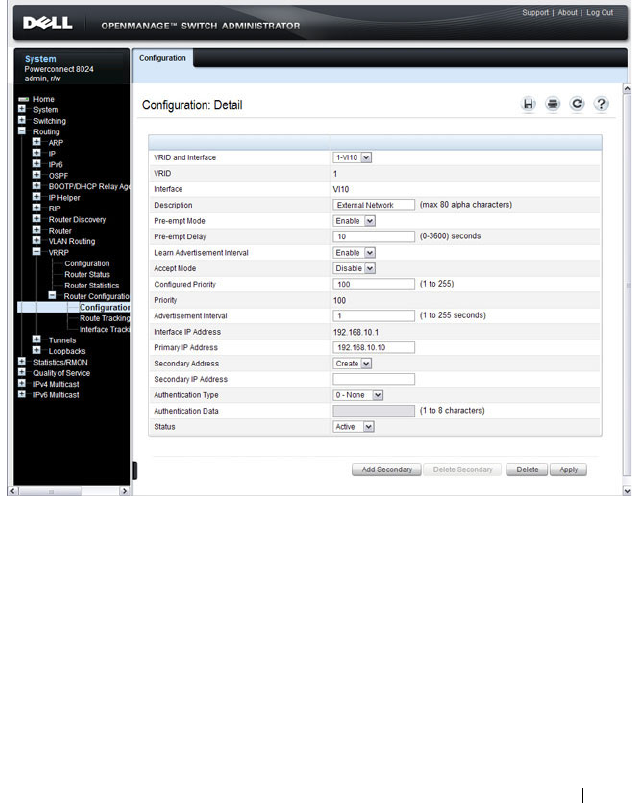
Task: Click the Dell logo
Action: point(48,23)
